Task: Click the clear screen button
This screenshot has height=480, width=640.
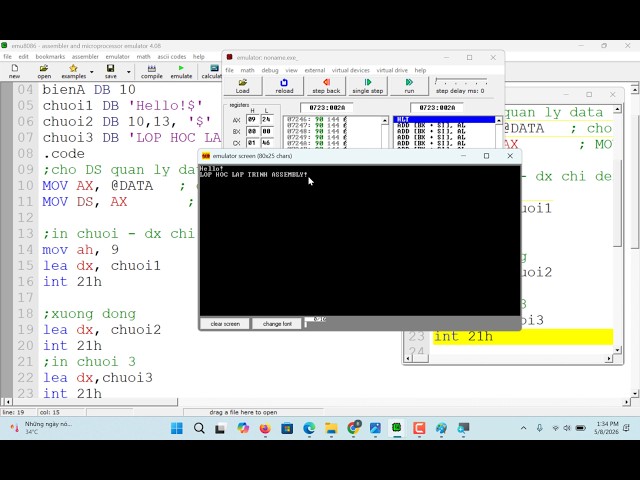Action: [x=225, y=324]
